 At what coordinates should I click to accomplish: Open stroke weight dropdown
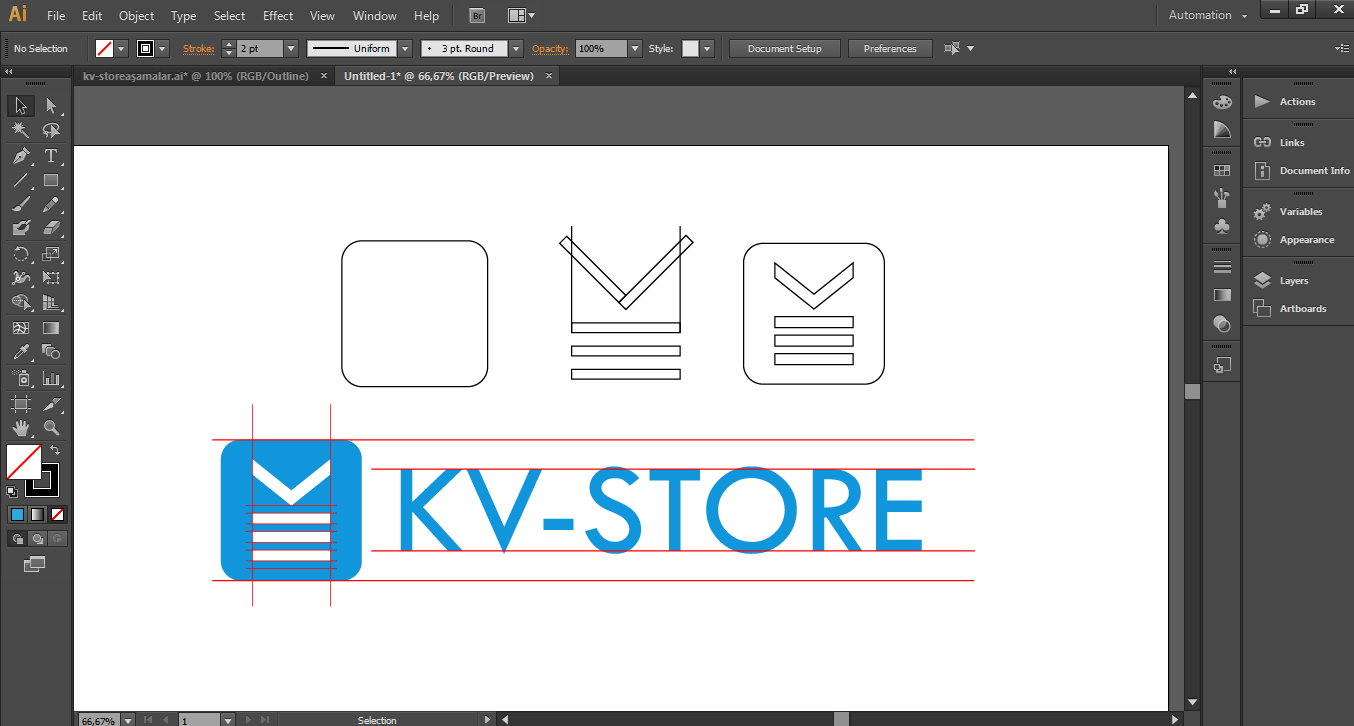291,48
